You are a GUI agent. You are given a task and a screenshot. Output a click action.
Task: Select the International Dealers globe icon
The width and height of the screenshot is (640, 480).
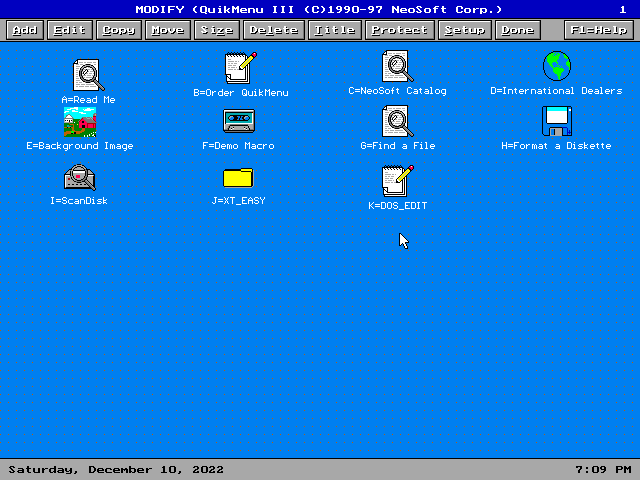[557, 66]
